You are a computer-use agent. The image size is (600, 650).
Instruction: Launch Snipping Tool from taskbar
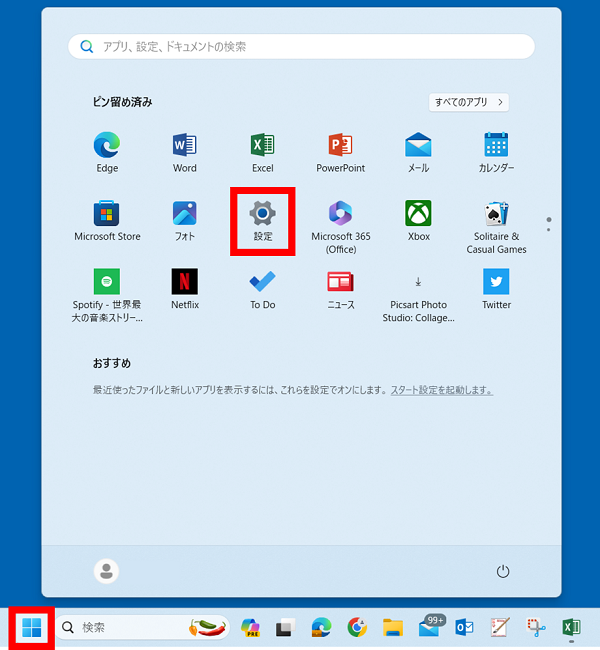pos(536,628)
